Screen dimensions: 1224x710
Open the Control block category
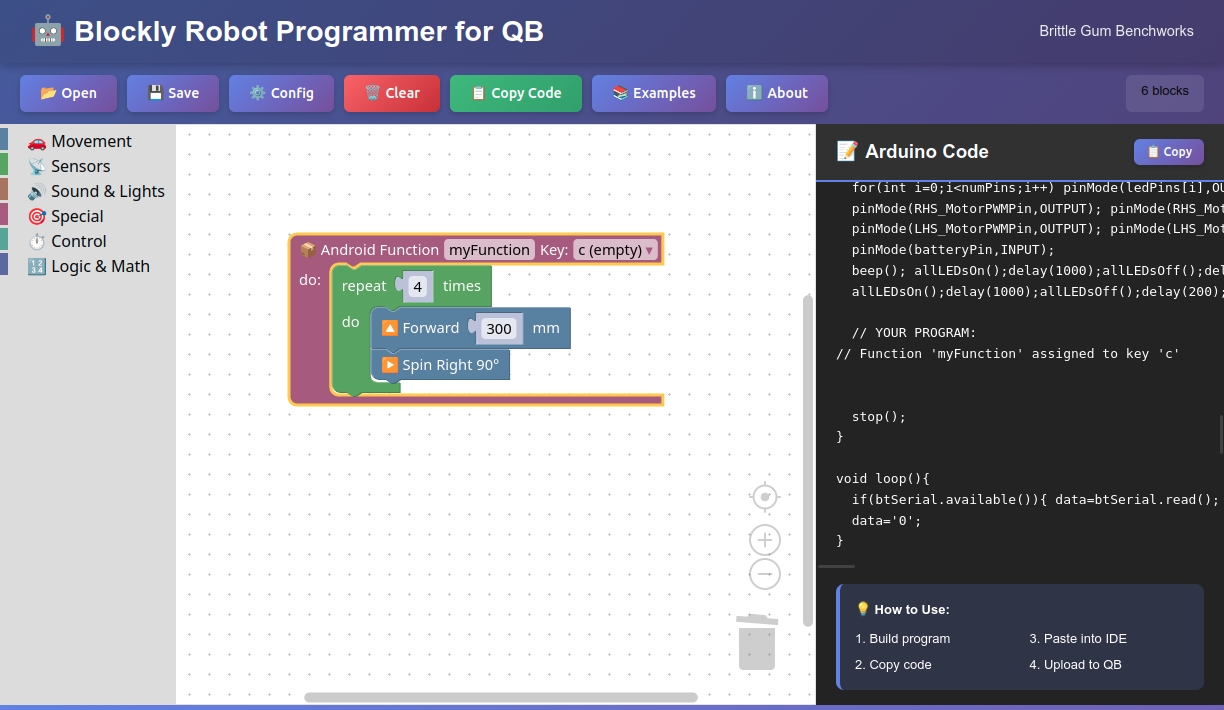pyautogui.click(x=88, y=241)
